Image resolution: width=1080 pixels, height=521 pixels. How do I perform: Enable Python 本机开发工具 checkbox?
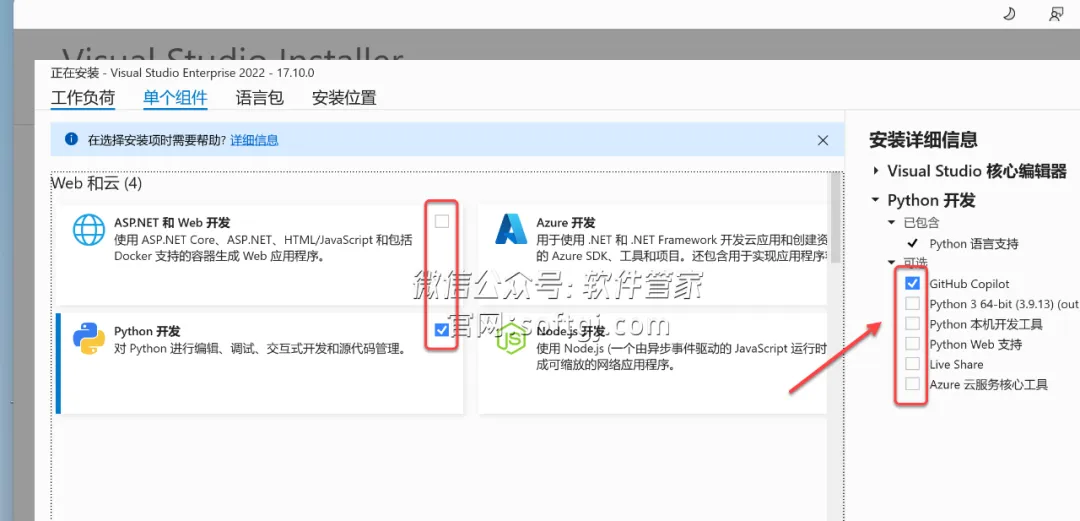913,323
